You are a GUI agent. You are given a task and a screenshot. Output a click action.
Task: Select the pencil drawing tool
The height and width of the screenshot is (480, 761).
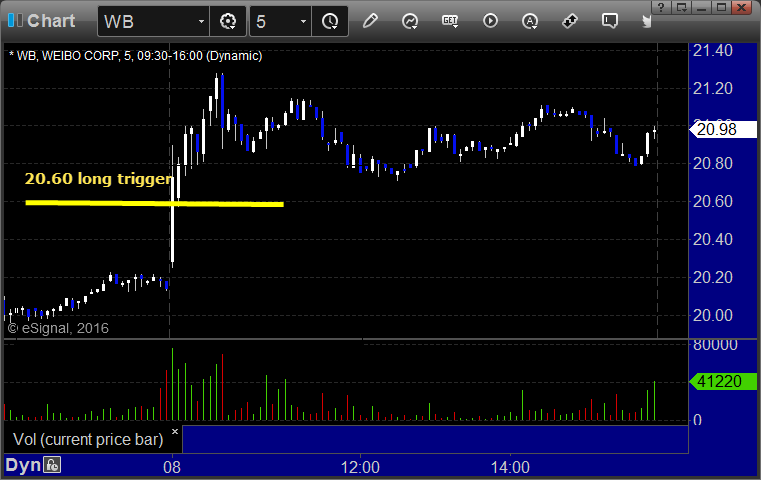point(370,21)
